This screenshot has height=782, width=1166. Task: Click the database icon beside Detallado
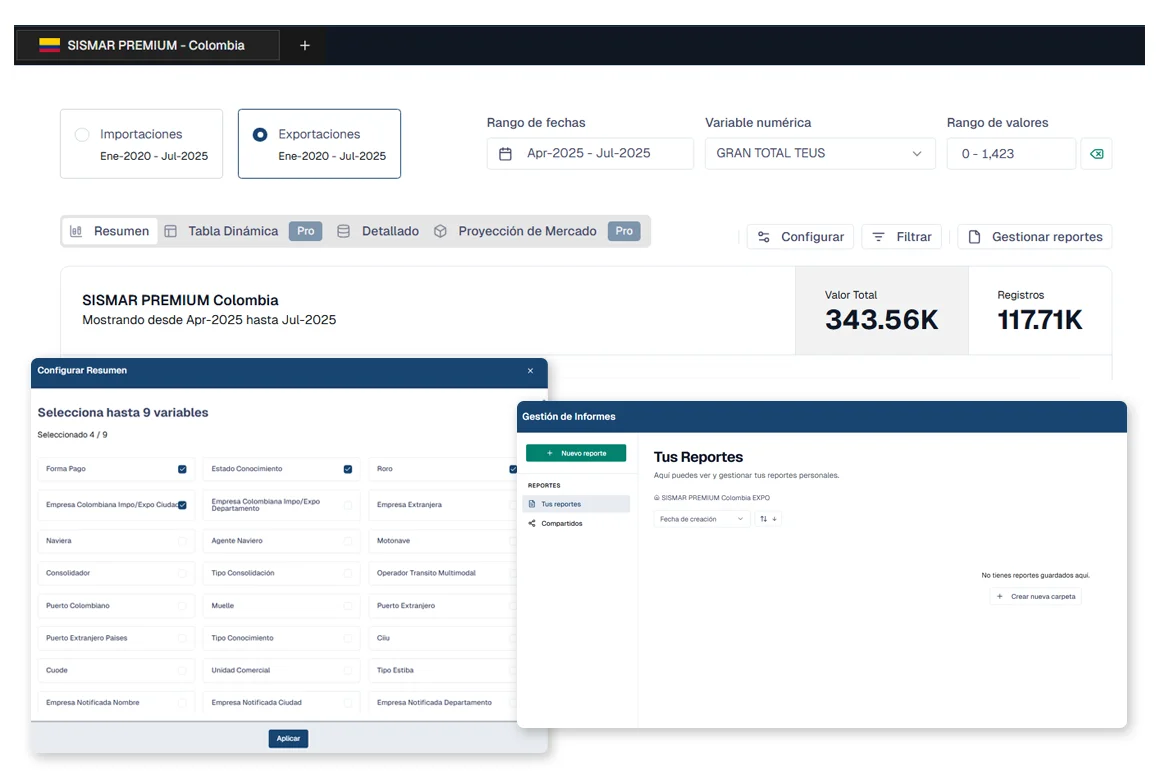(x=344, y=231)
